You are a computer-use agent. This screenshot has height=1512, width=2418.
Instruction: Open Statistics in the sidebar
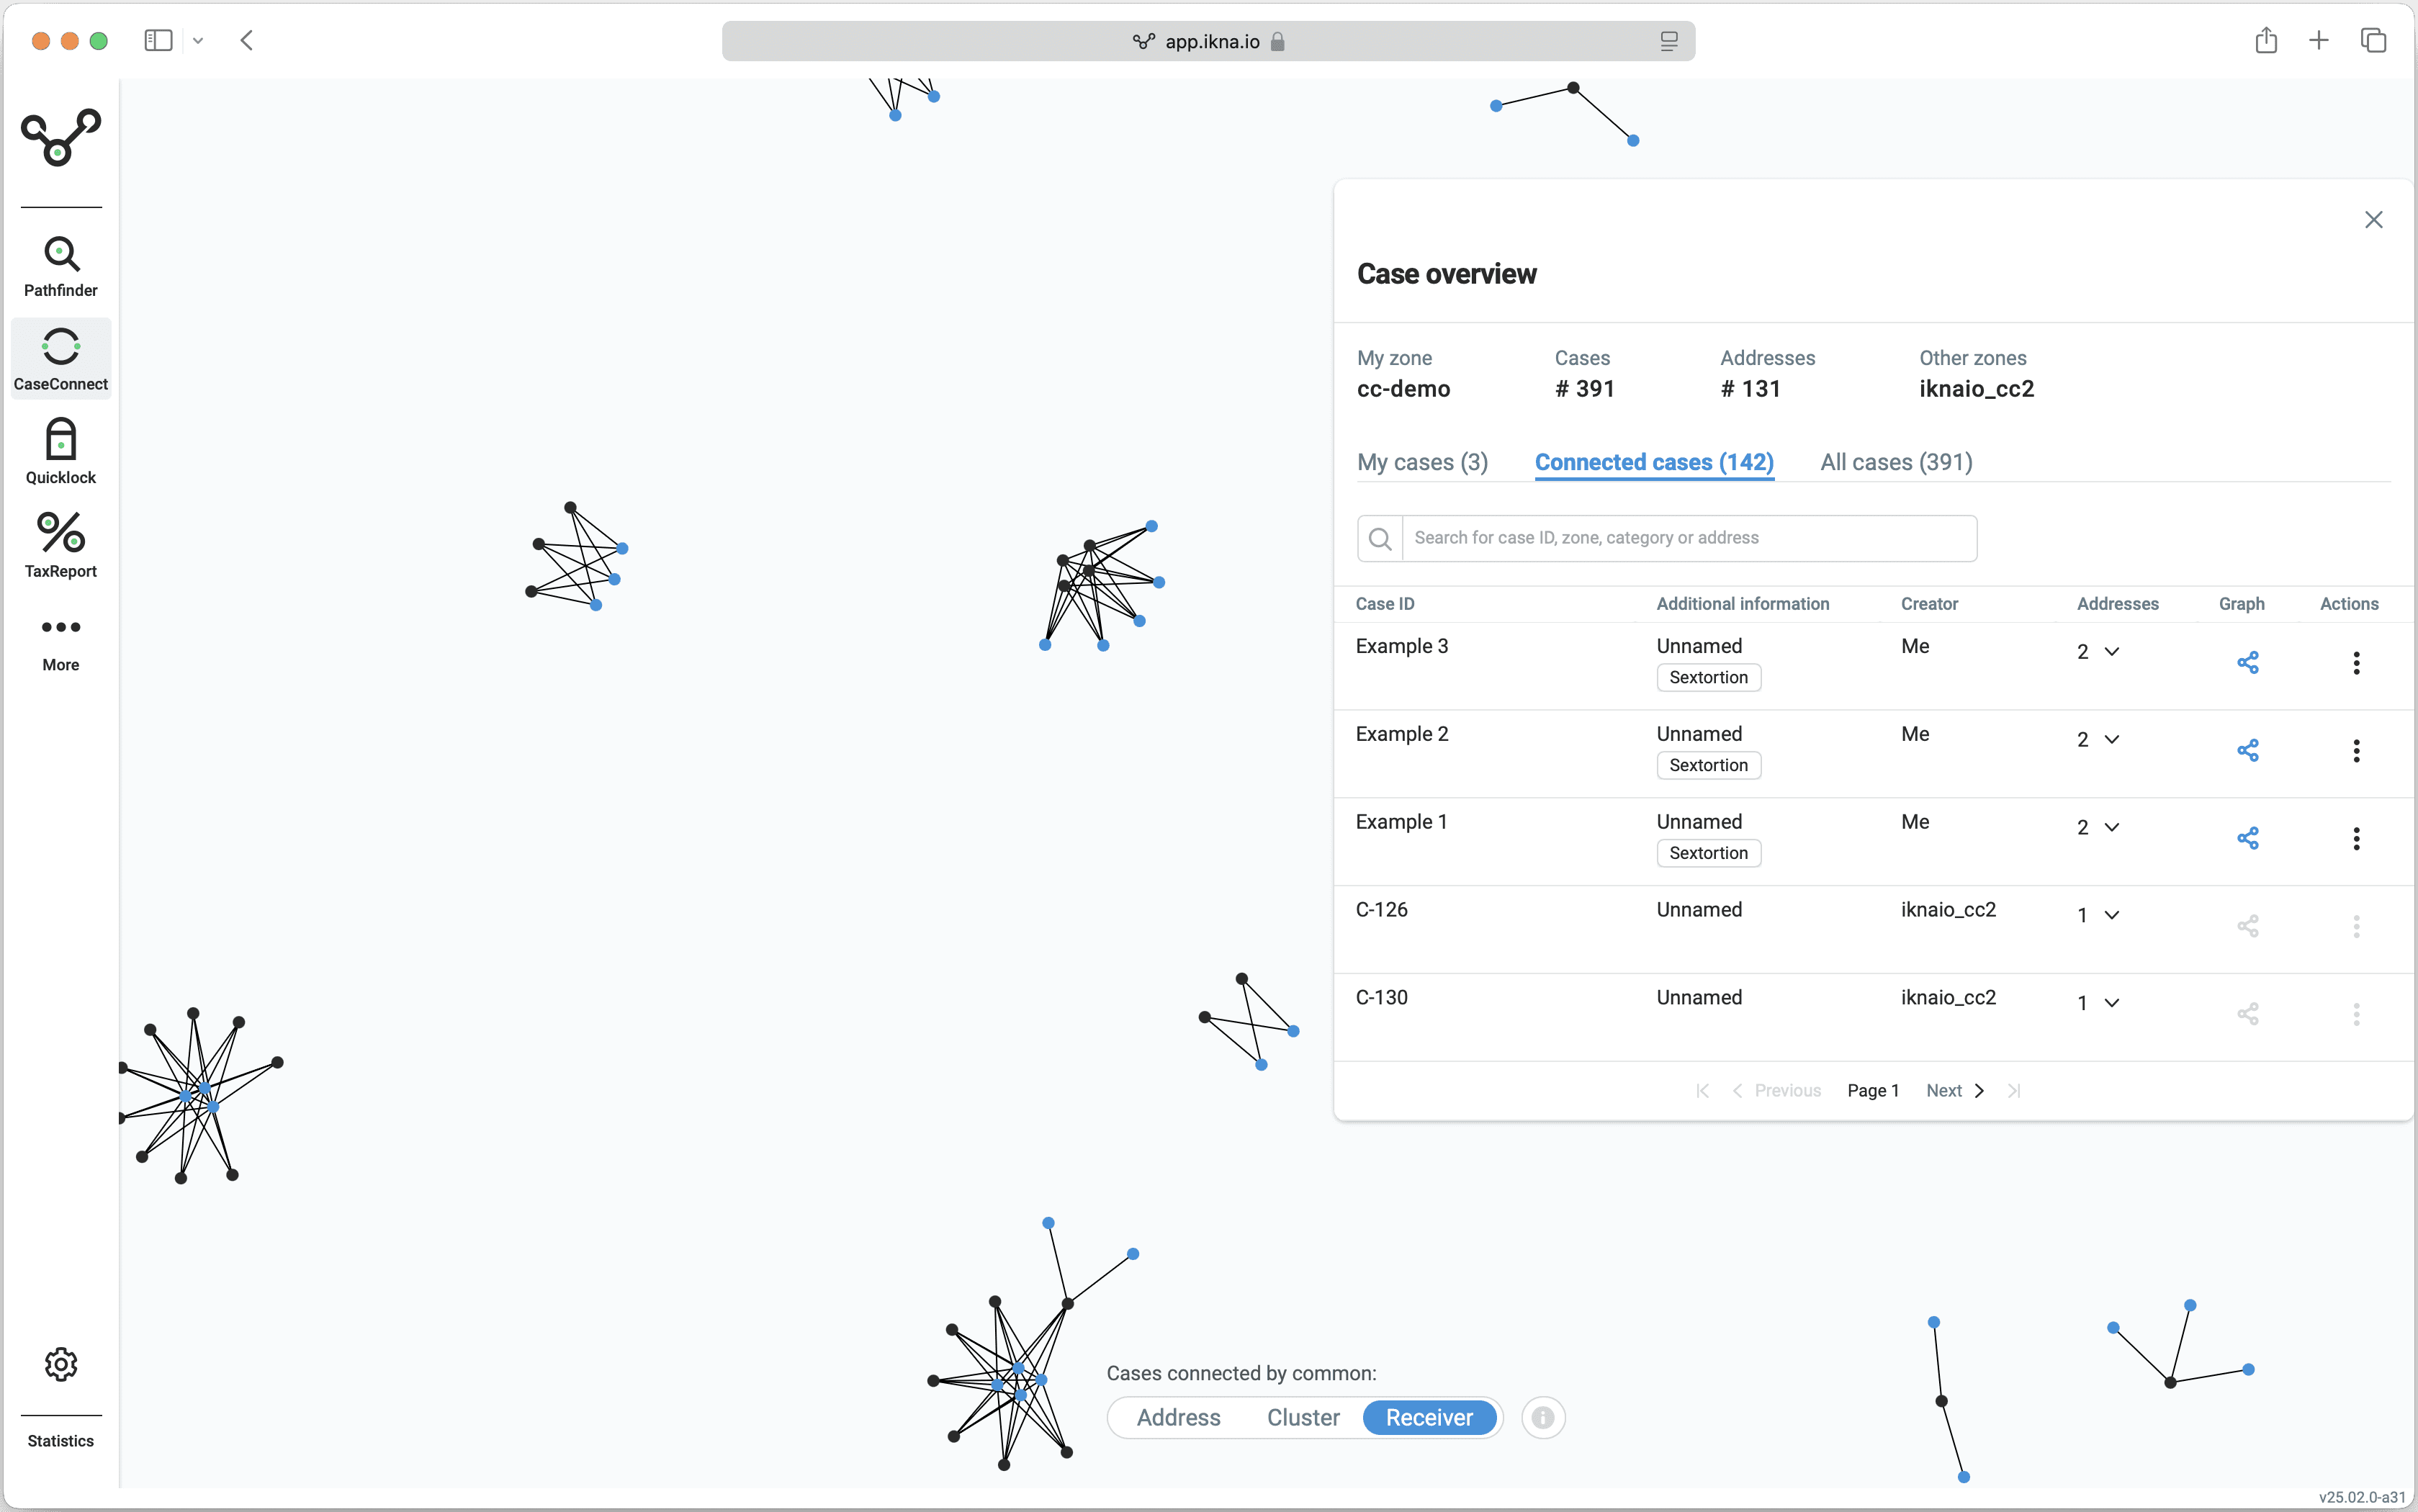[x=61, y=1440]
